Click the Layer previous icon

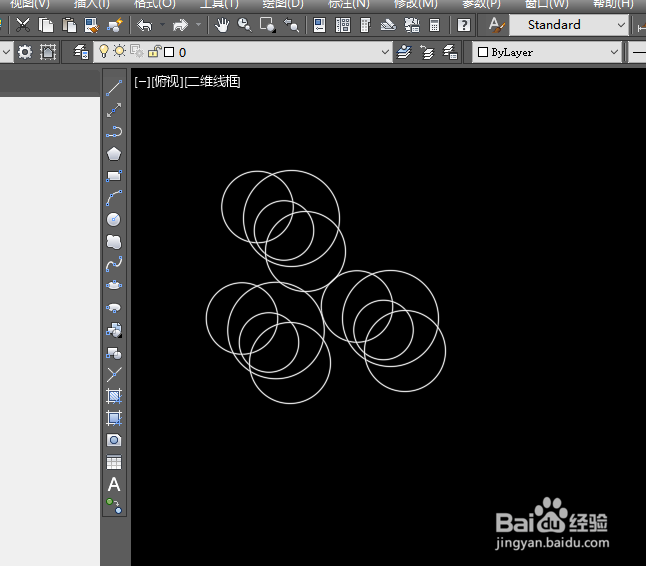pos(427,52)
